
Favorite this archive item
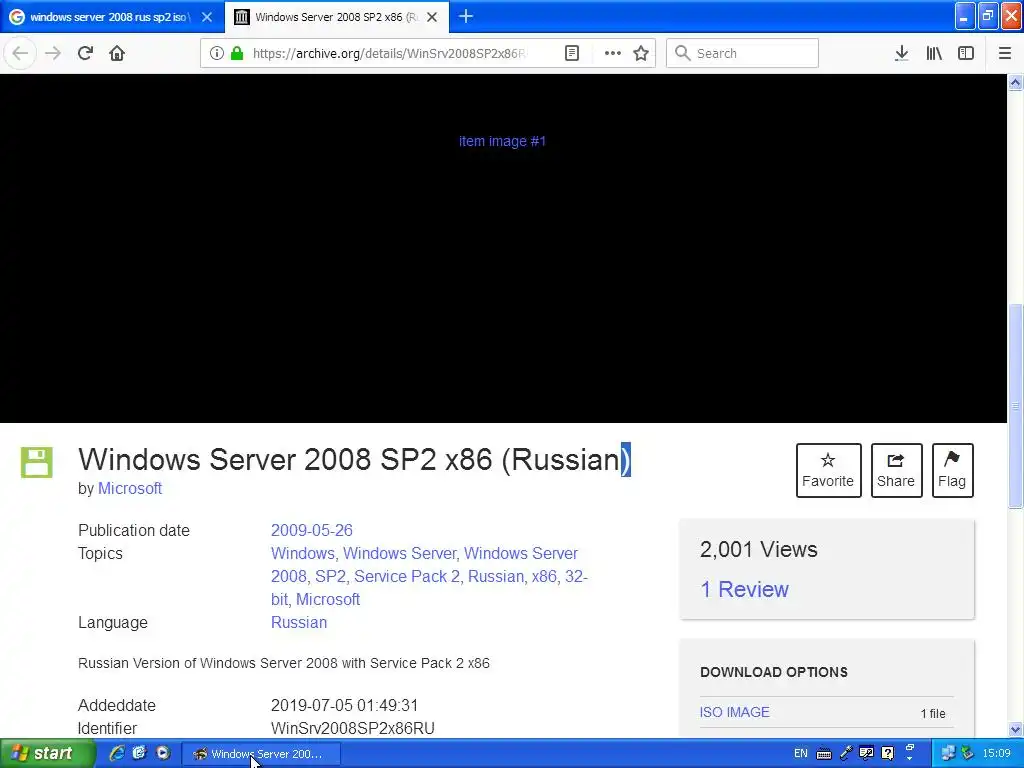828,470
